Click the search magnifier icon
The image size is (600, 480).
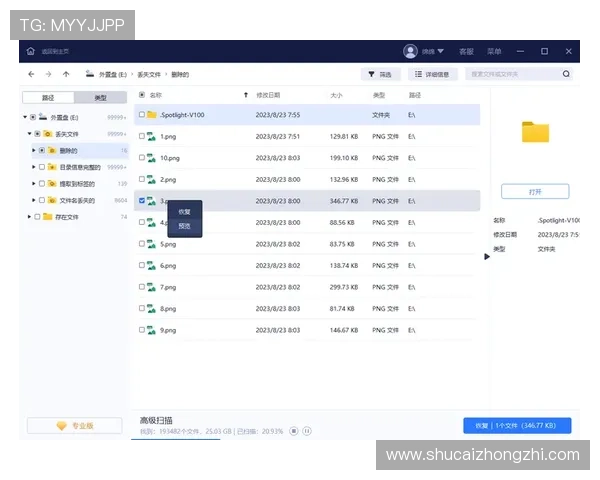[566, 74]
